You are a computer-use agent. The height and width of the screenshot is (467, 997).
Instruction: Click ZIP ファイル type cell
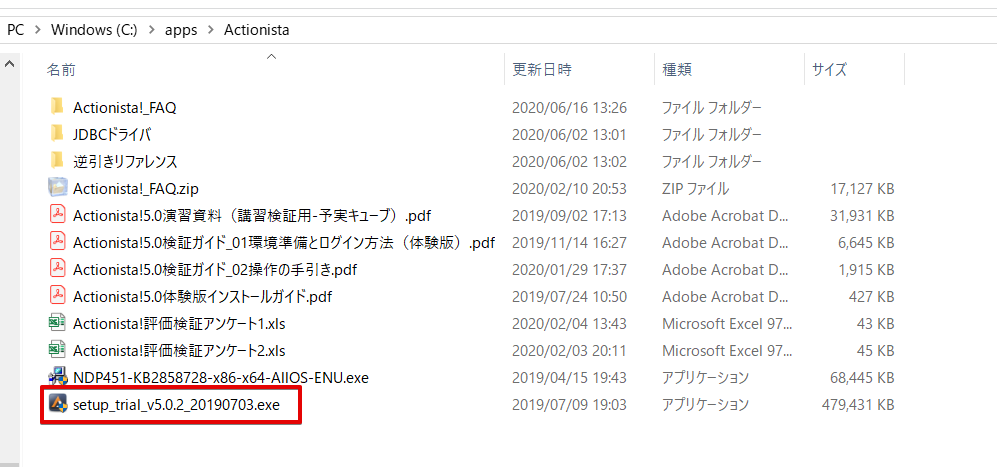point(696,188)
